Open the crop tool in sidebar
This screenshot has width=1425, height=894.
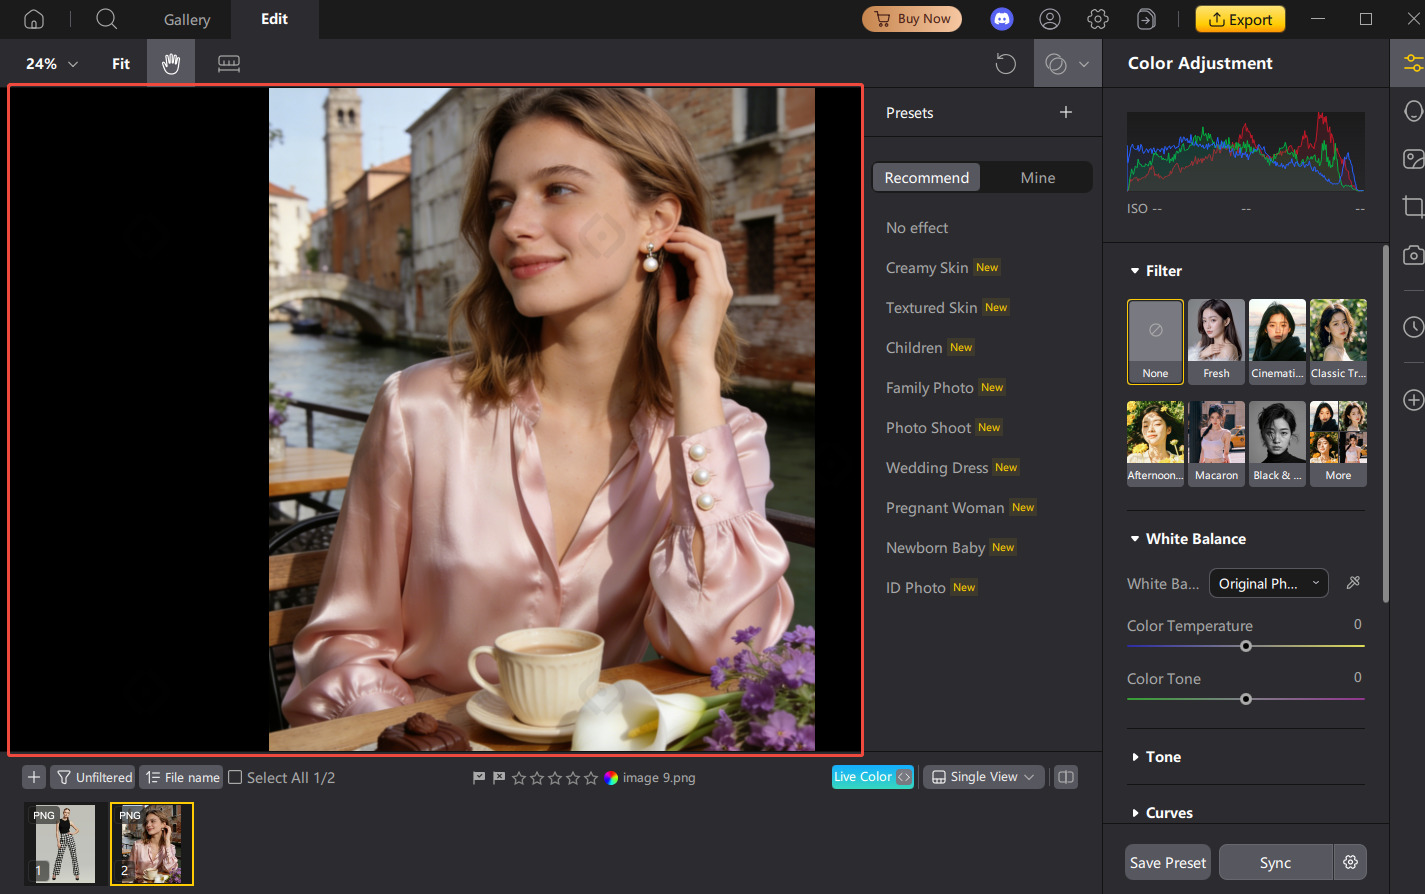pyautogui.click(x=1412, y=207)
